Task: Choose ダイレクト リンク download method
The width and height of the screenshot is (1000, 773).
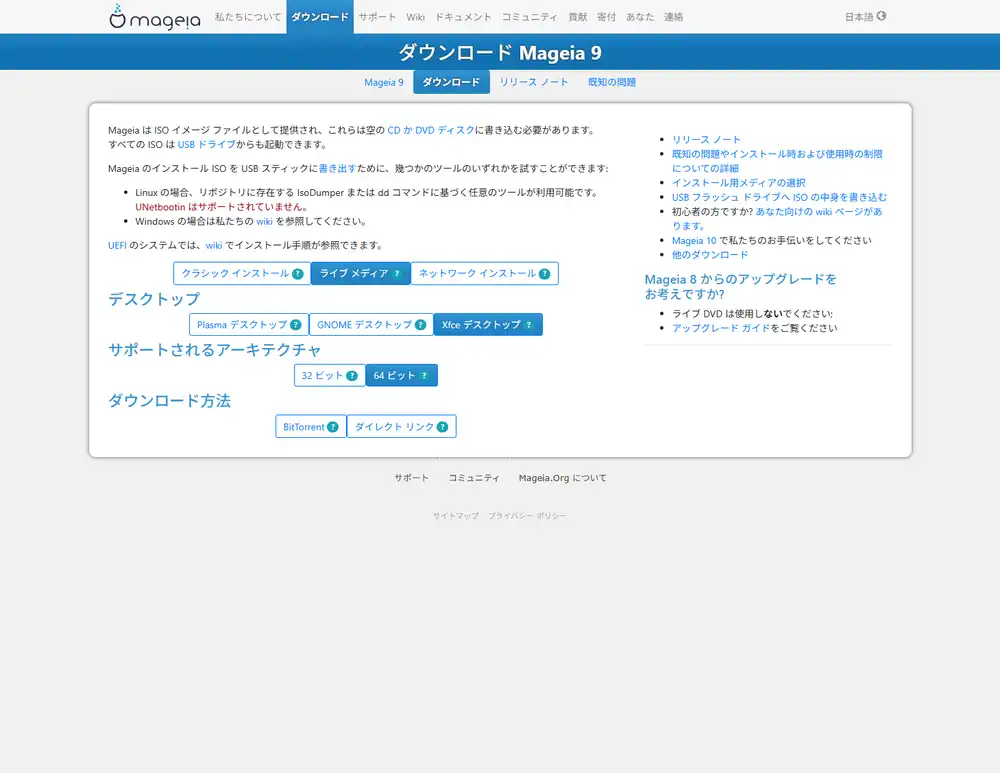Action: click(402, 427)
